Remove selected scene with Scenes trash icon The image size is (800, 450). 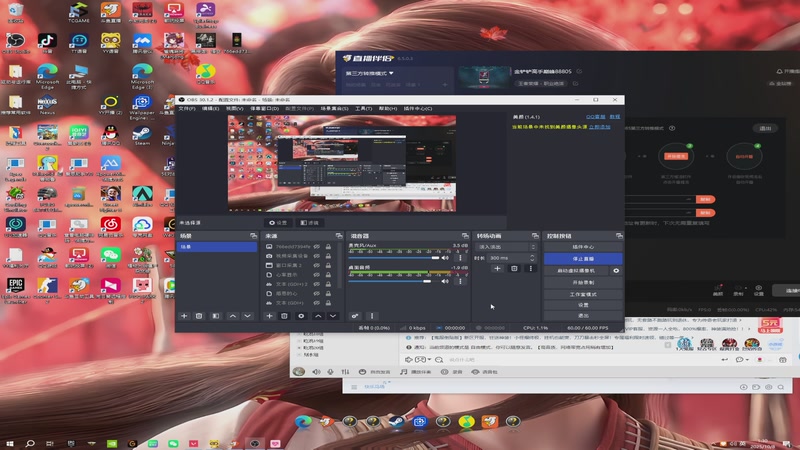pos(199,316)
